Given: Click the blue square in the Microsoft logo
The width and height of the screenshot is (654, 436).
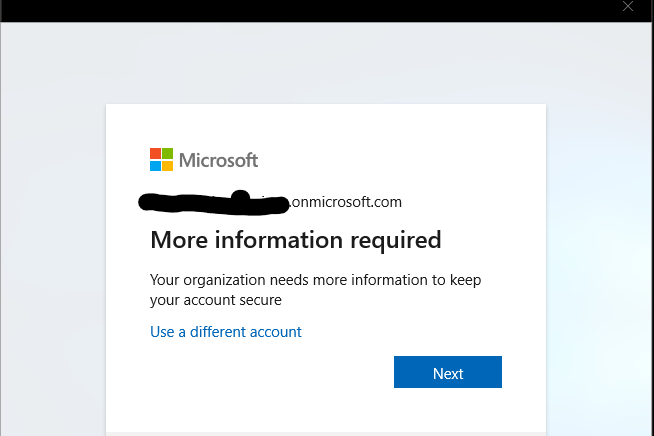Looking at the screenshot, I should coord(155,165).
